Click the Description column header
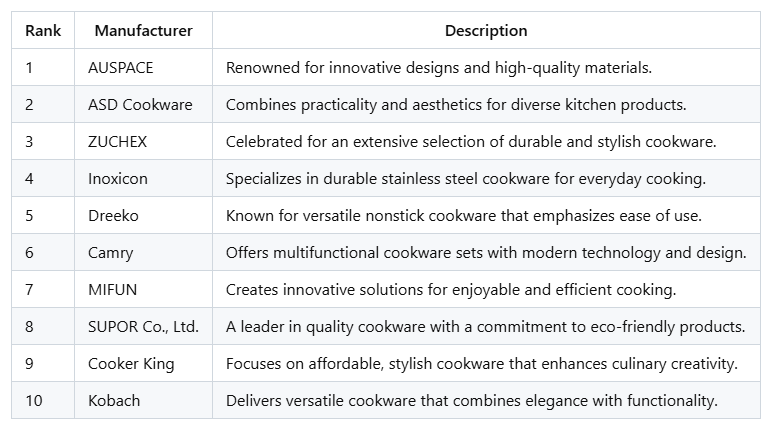Image resolution: width=775 pixels, height=427 pixels. pyautogui.click(x=486, y=31)
